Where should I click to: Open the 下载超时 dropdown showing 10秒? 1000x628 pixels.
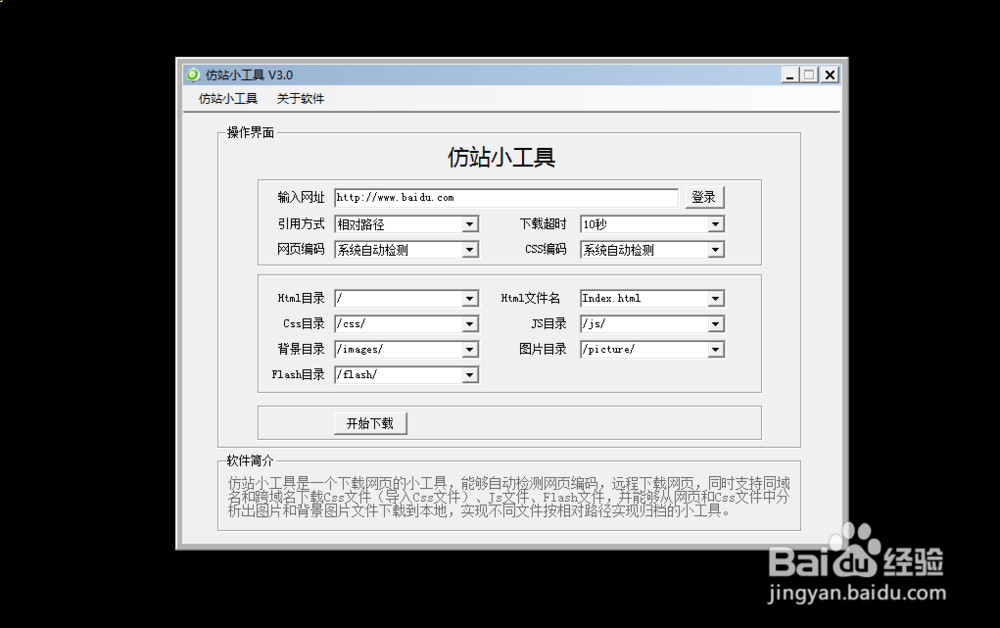tap(717, 224)
